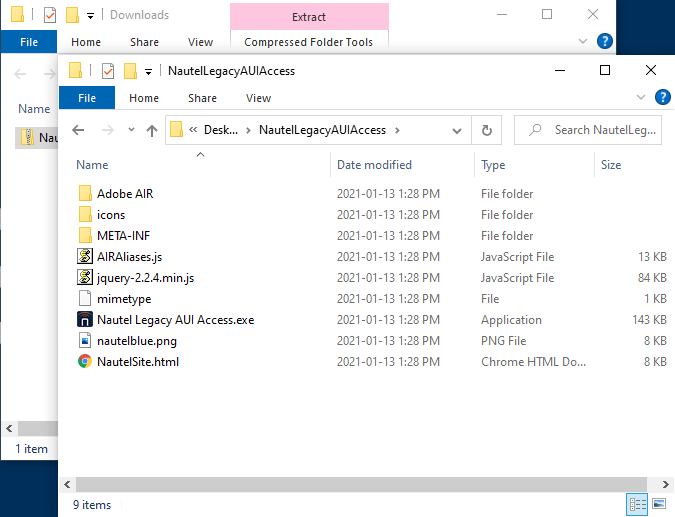Open Help in NautelLegacyAUIAccess window
675x517 pixels.
(663, 97)
